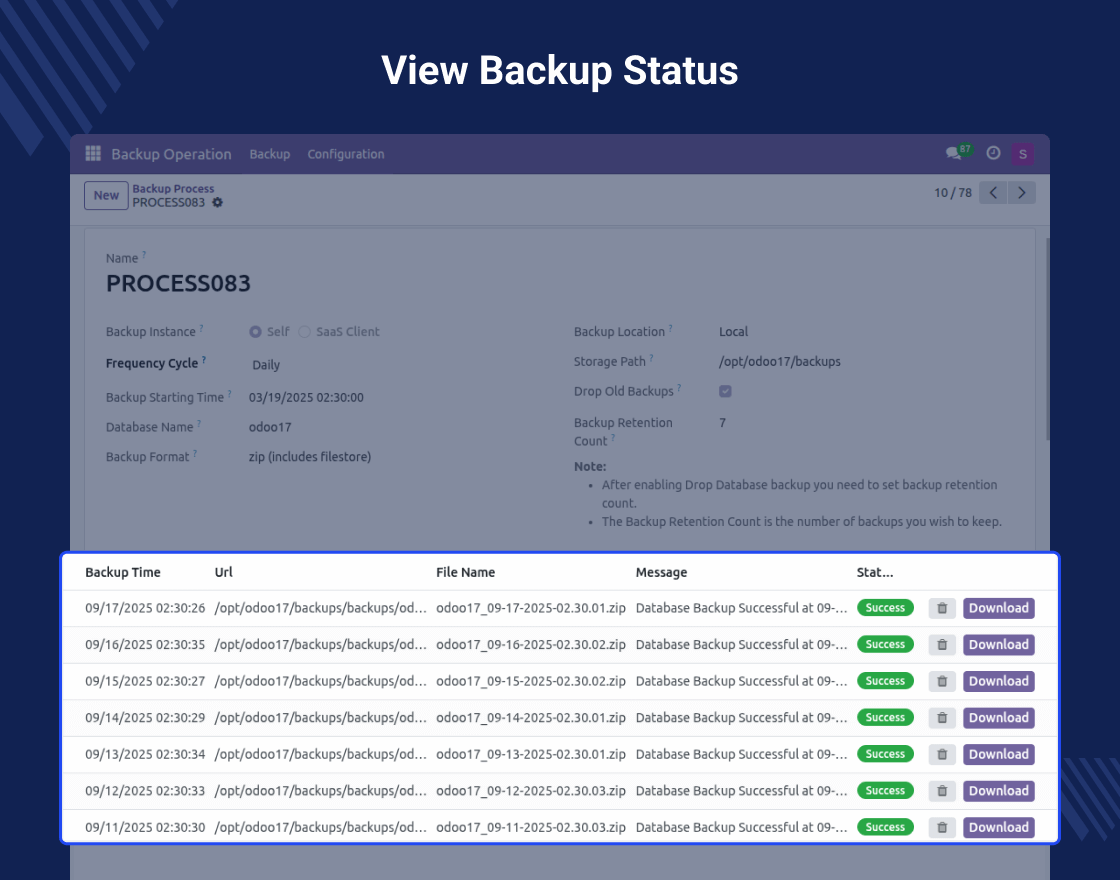Download the 09-11-2025 backup file

[x=999, y=827]
